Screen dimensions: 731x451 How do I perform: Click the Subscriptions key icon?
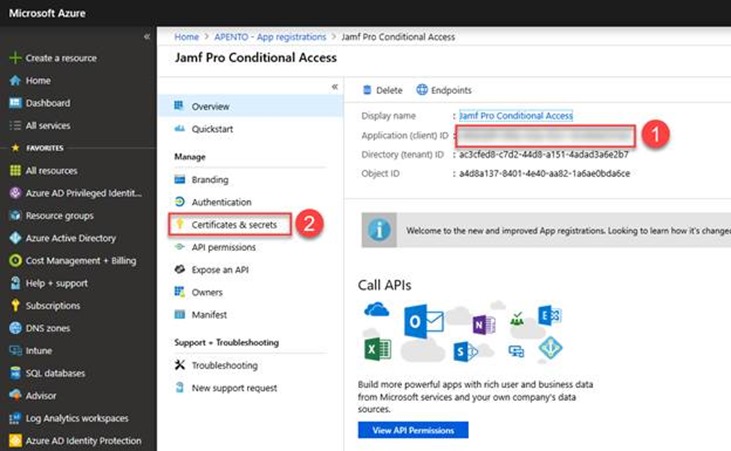(x=15, y=305)
